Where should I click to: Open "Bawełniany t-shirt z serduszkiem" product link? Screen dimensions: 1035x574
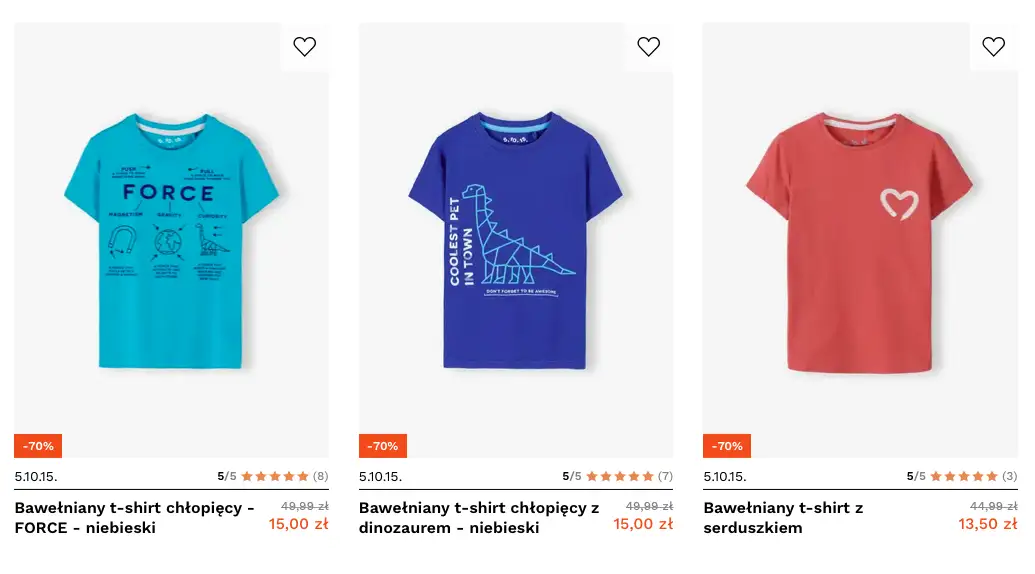(783, 517)
